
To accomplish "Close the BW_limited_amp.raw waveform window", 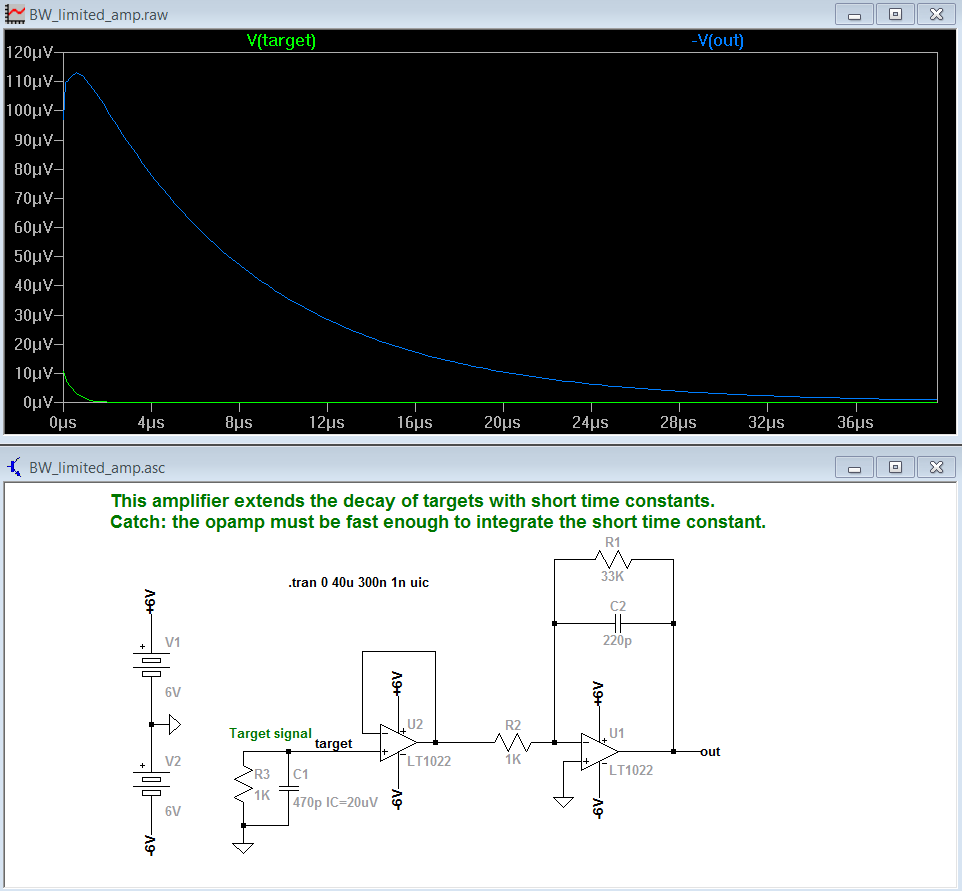I will click(936, 14).
